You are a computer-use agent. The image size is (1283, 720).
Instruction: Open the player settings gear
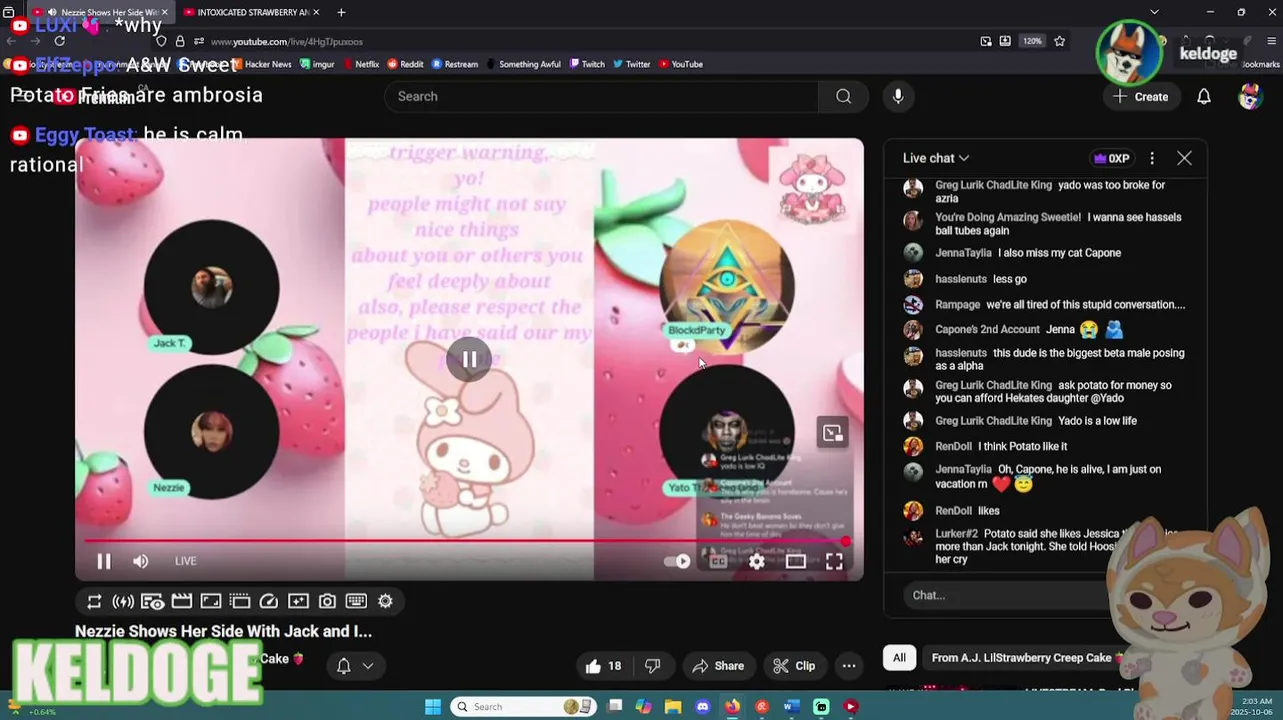pos(757,561)
